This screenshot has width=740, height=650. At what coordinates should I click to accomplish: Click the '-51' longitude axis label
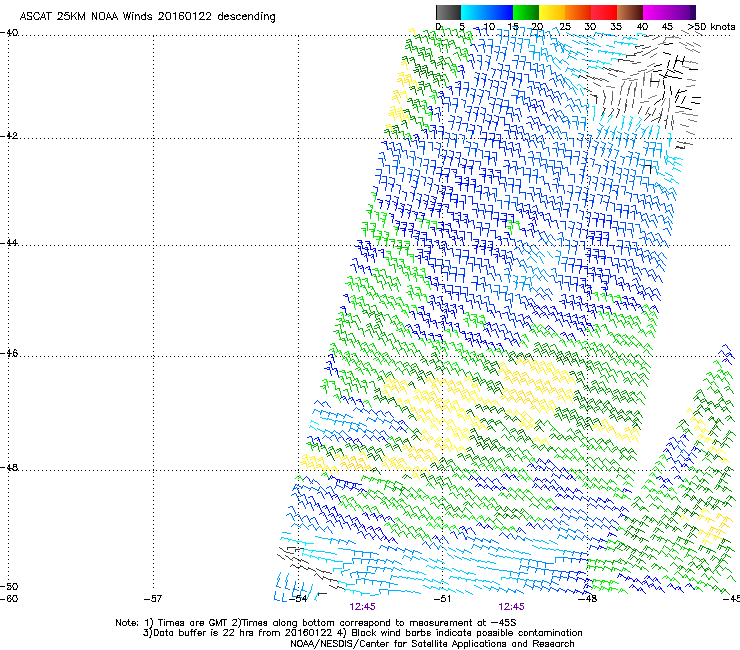click(x=442, y=599)
